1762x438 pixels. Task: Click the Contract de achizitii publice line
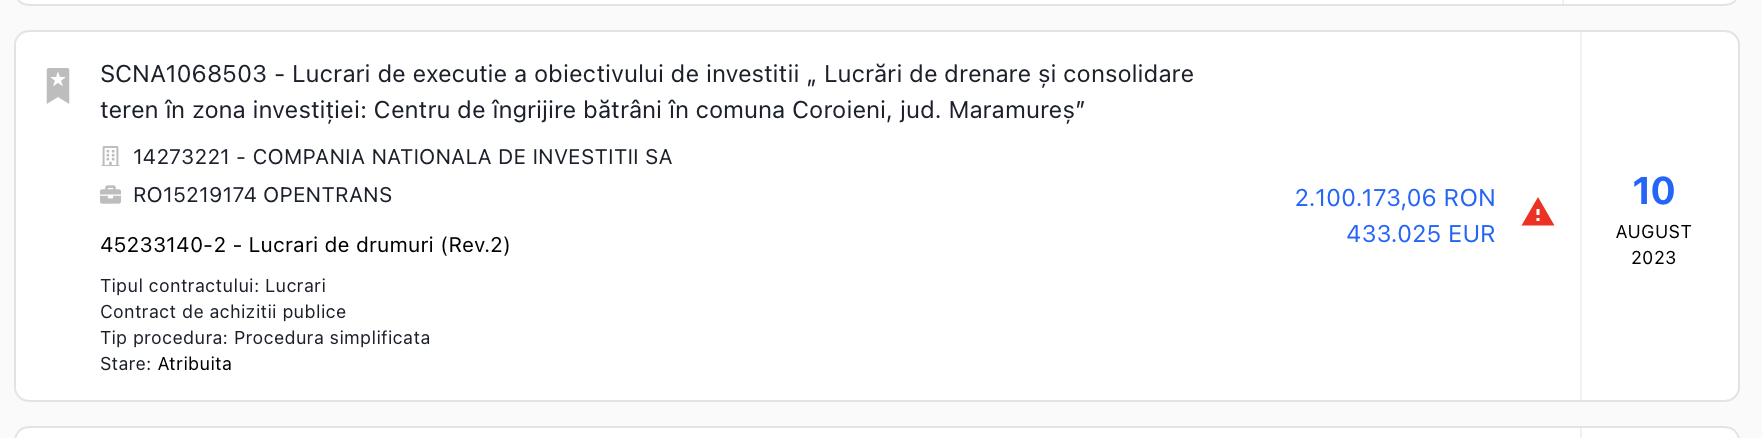coord(223,312)
